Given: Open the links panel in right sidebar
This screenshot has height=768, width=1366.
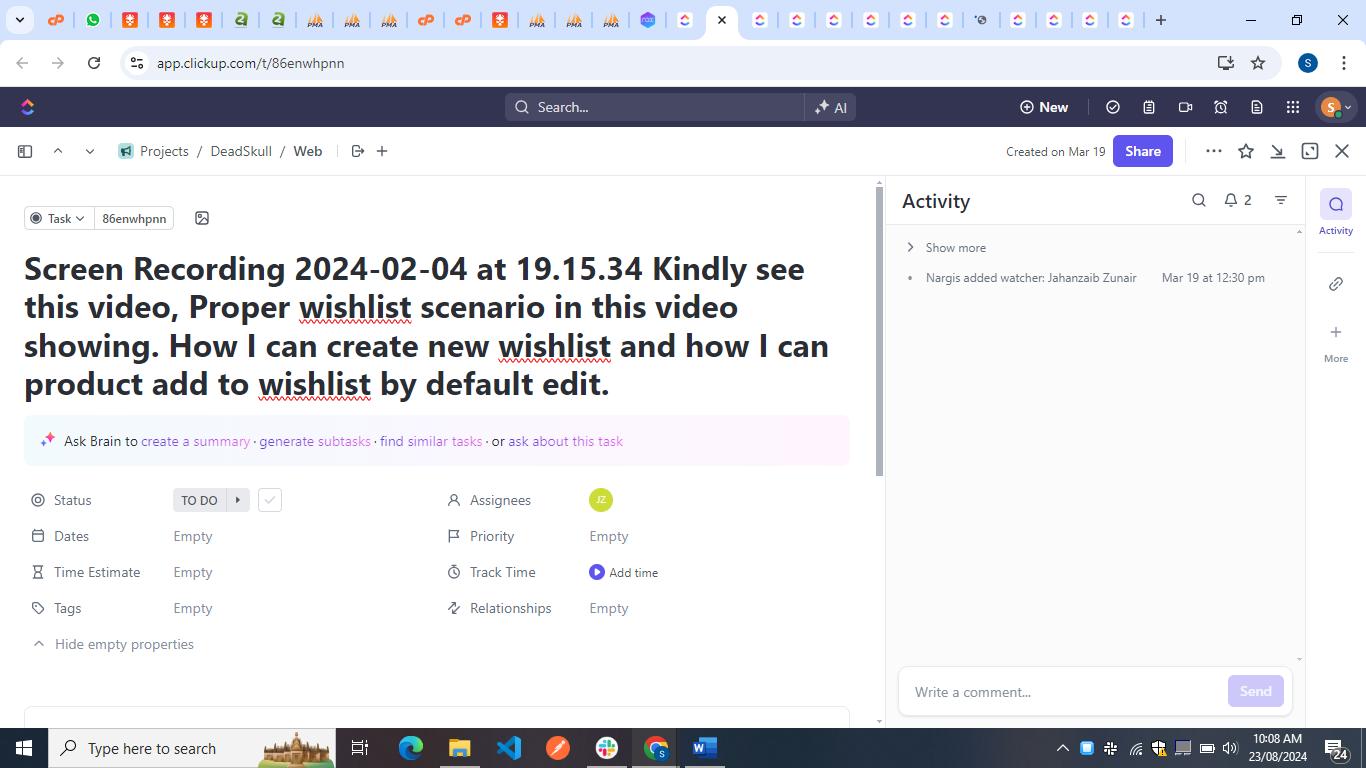Looking at the screenshot, I should click(x=1335, y=284).
